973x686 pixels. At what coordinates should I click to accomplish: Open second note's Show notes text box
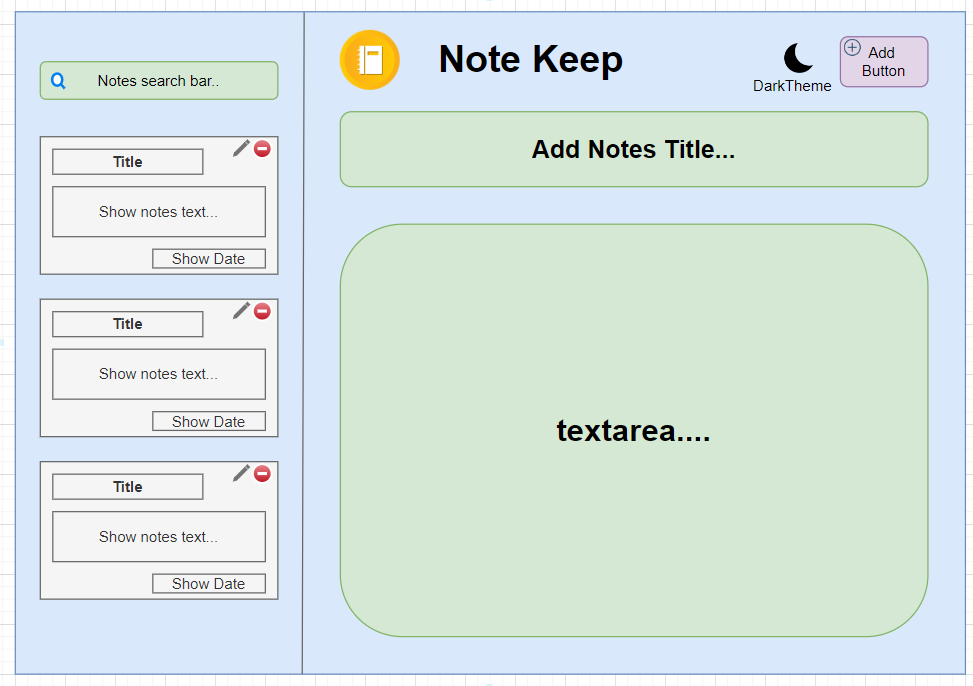pos(159,374)
